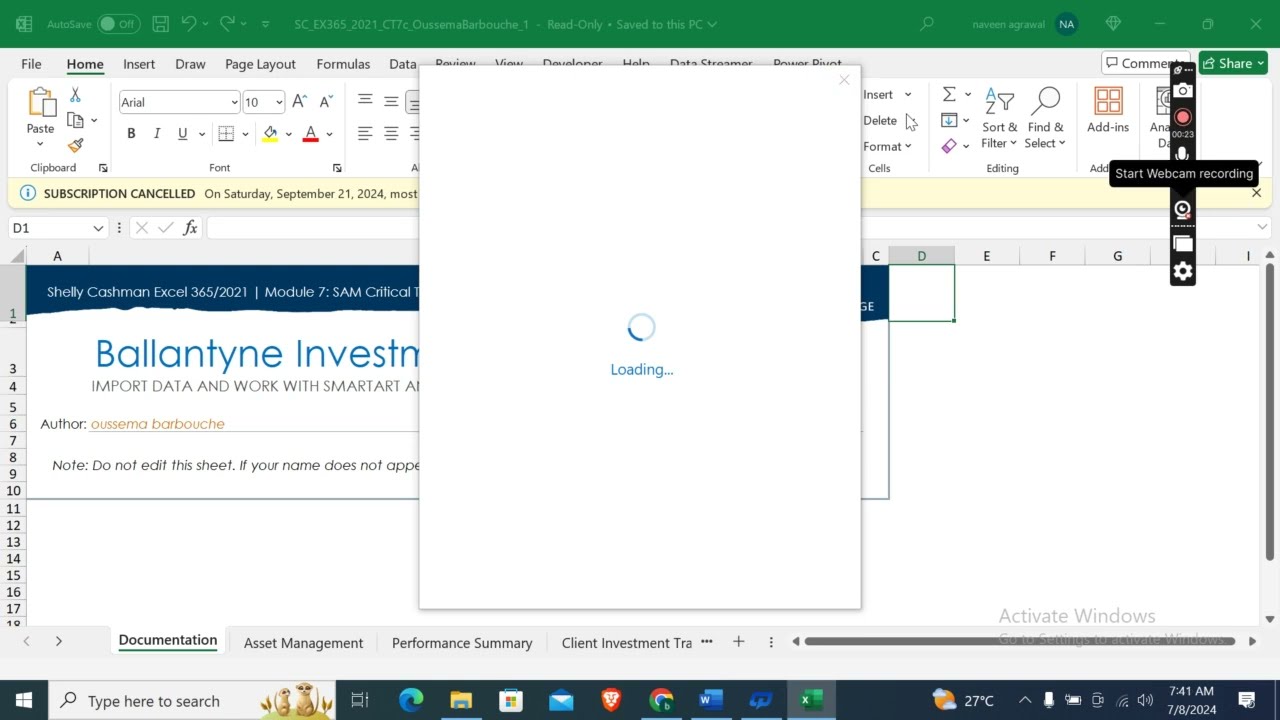Screen dimensions: 1280x720
Task: Open the fill color dropdown arrow
Action: (289, 134)
